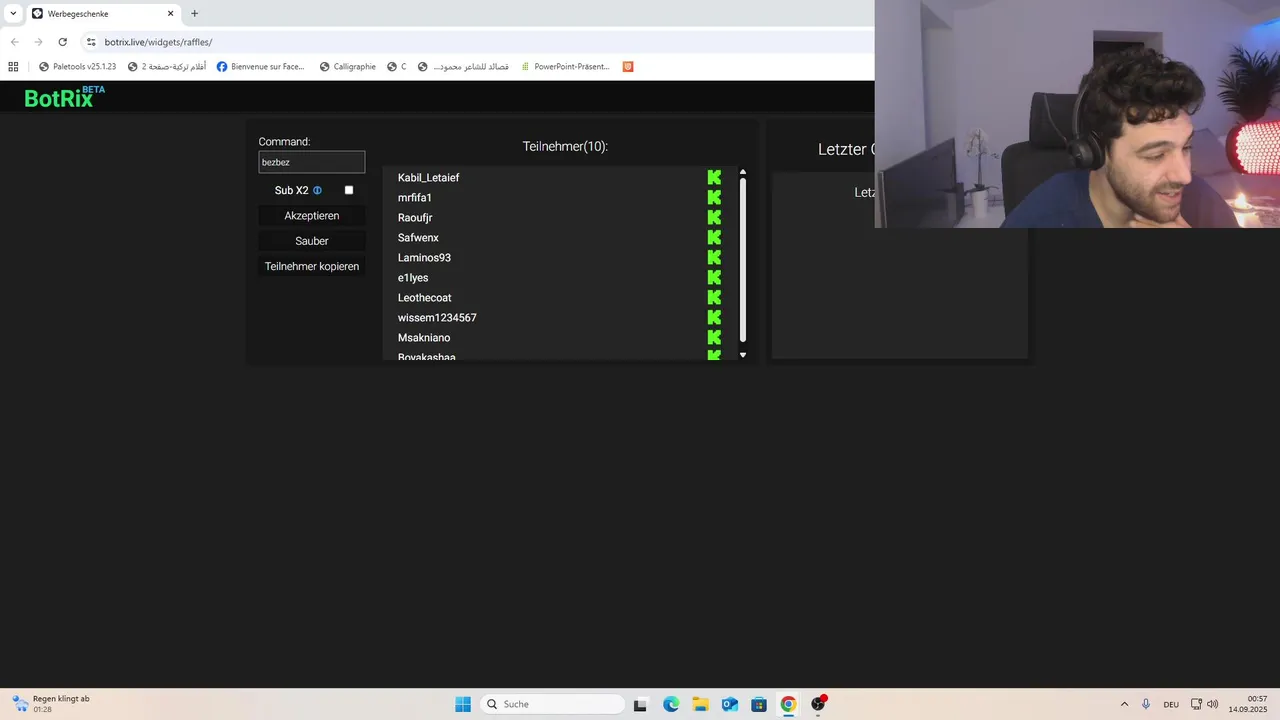Select participant Kabil_Letaief
Viewport: 1280px width, 720px height.
coord(428,177)
